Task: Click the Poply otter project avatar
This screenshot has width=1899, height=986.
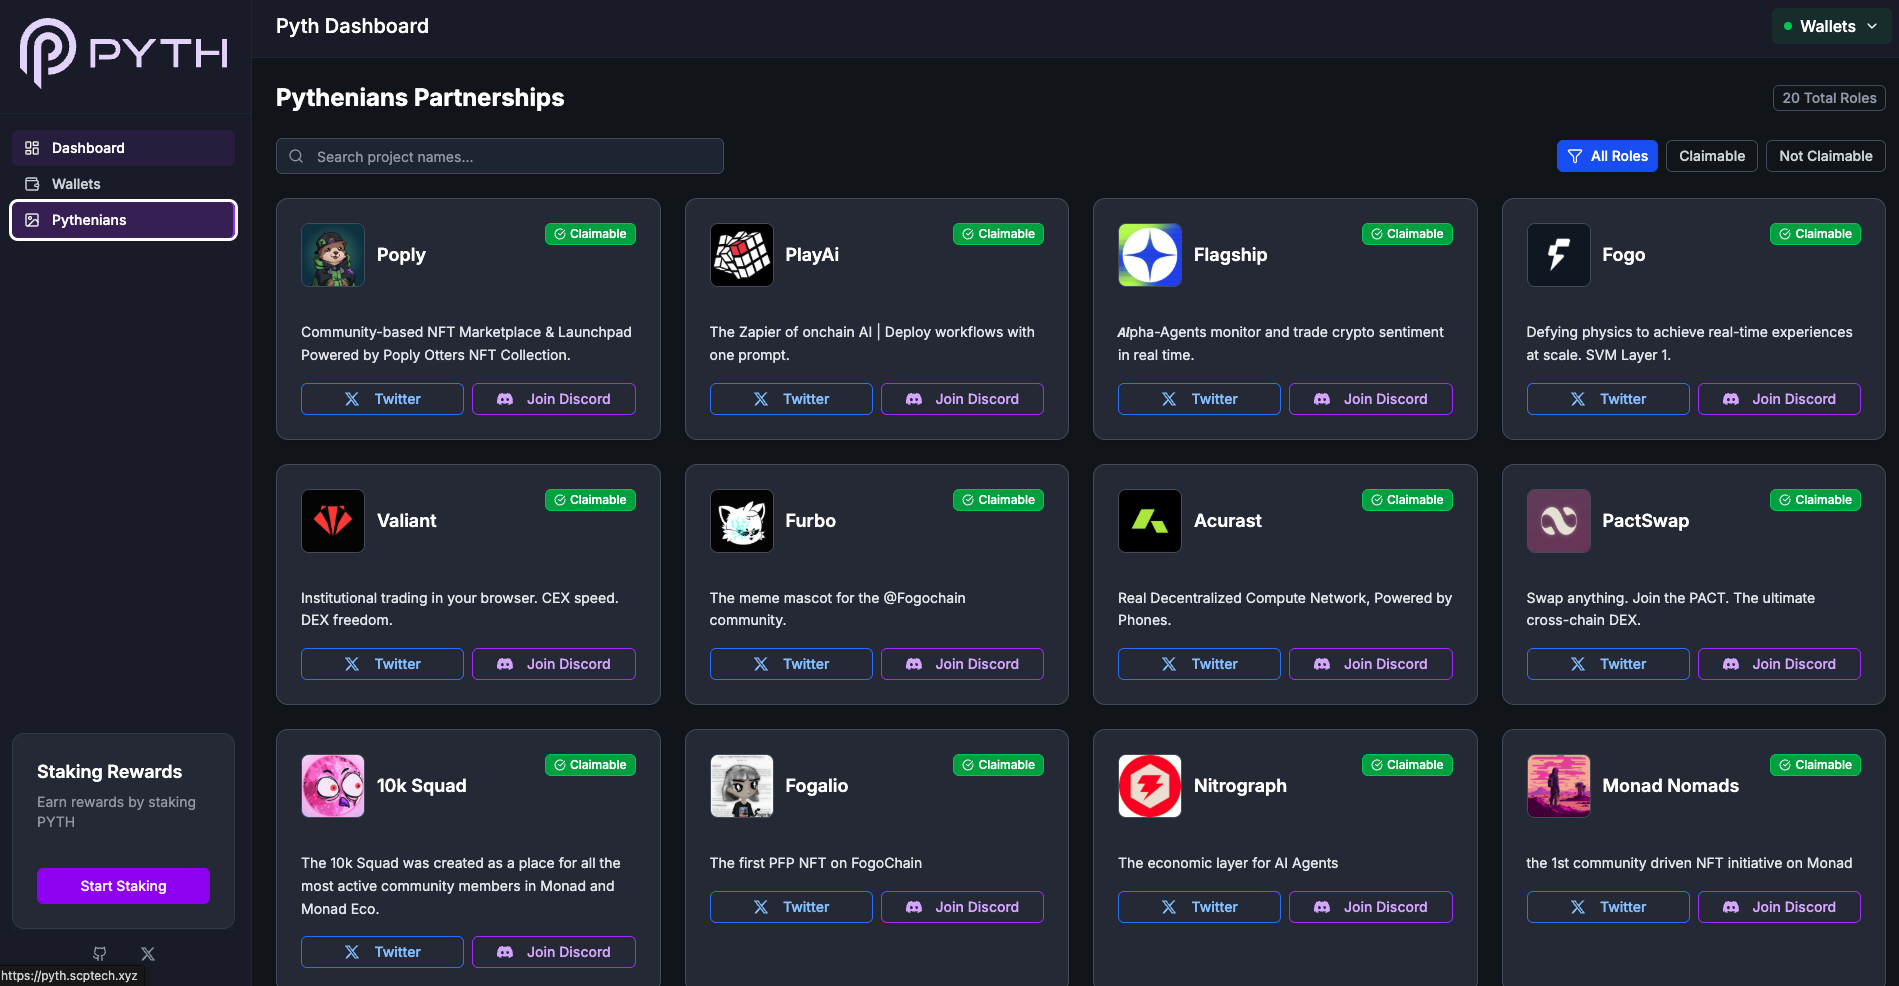Action: click(333, 255)
